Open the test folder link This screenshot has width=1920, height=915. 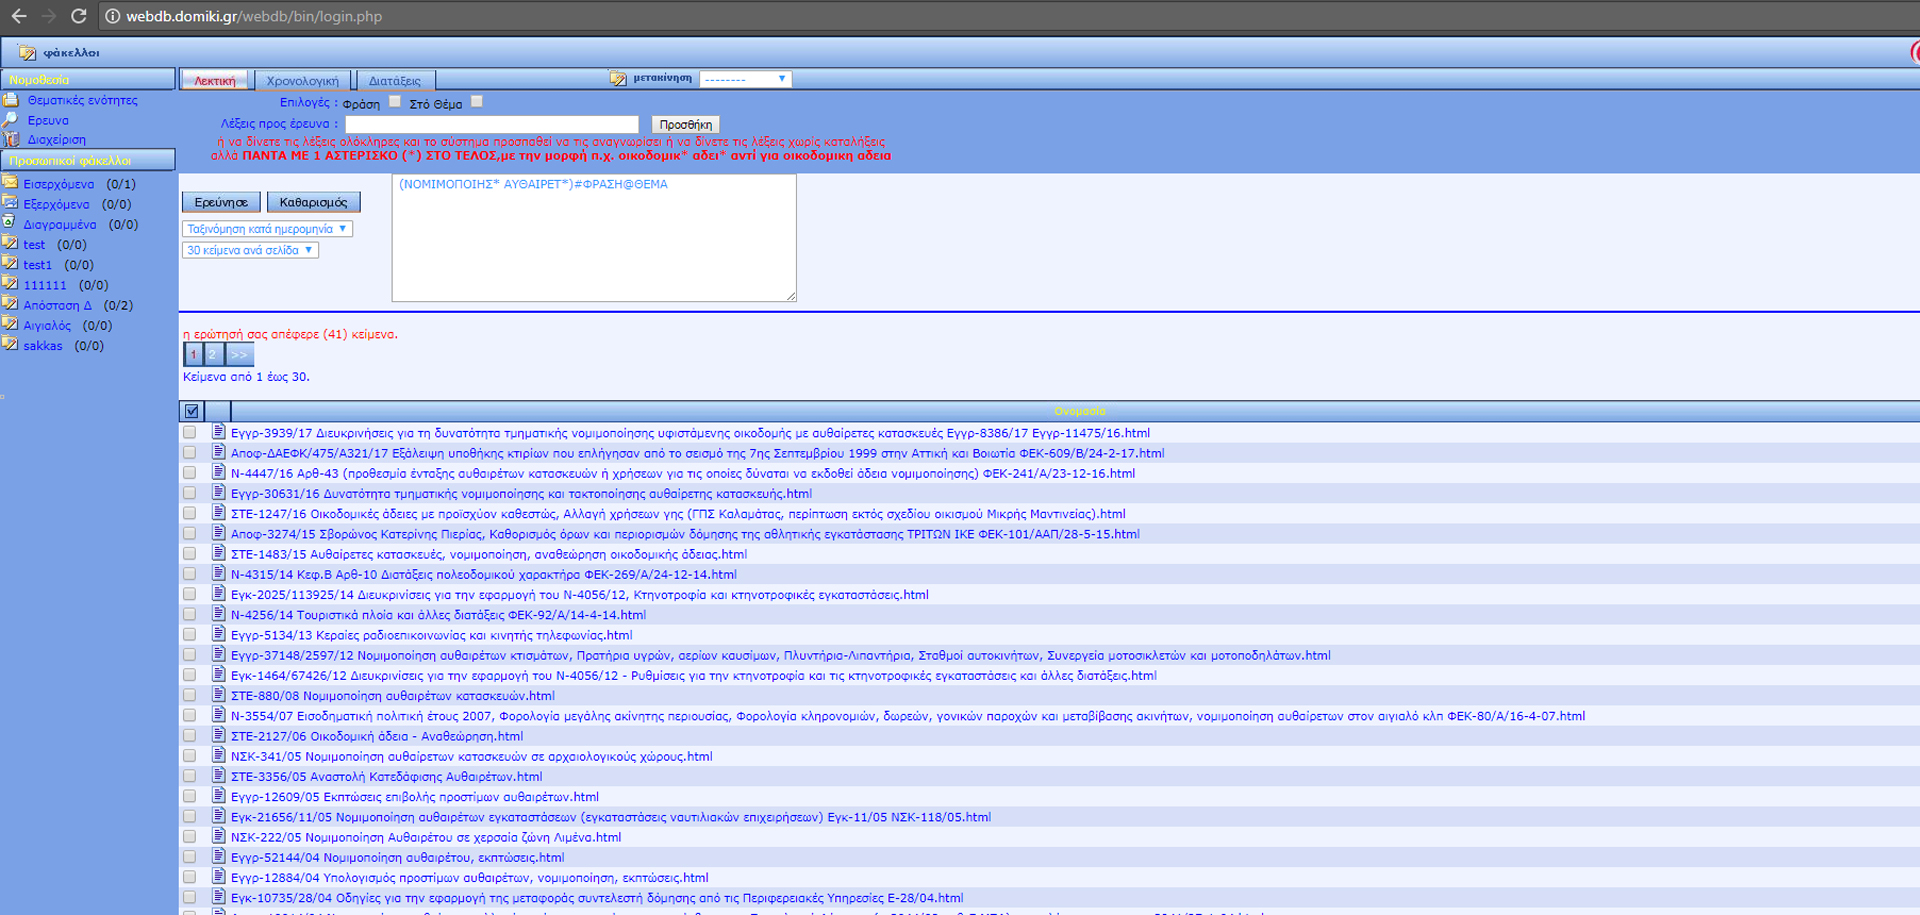34,244
